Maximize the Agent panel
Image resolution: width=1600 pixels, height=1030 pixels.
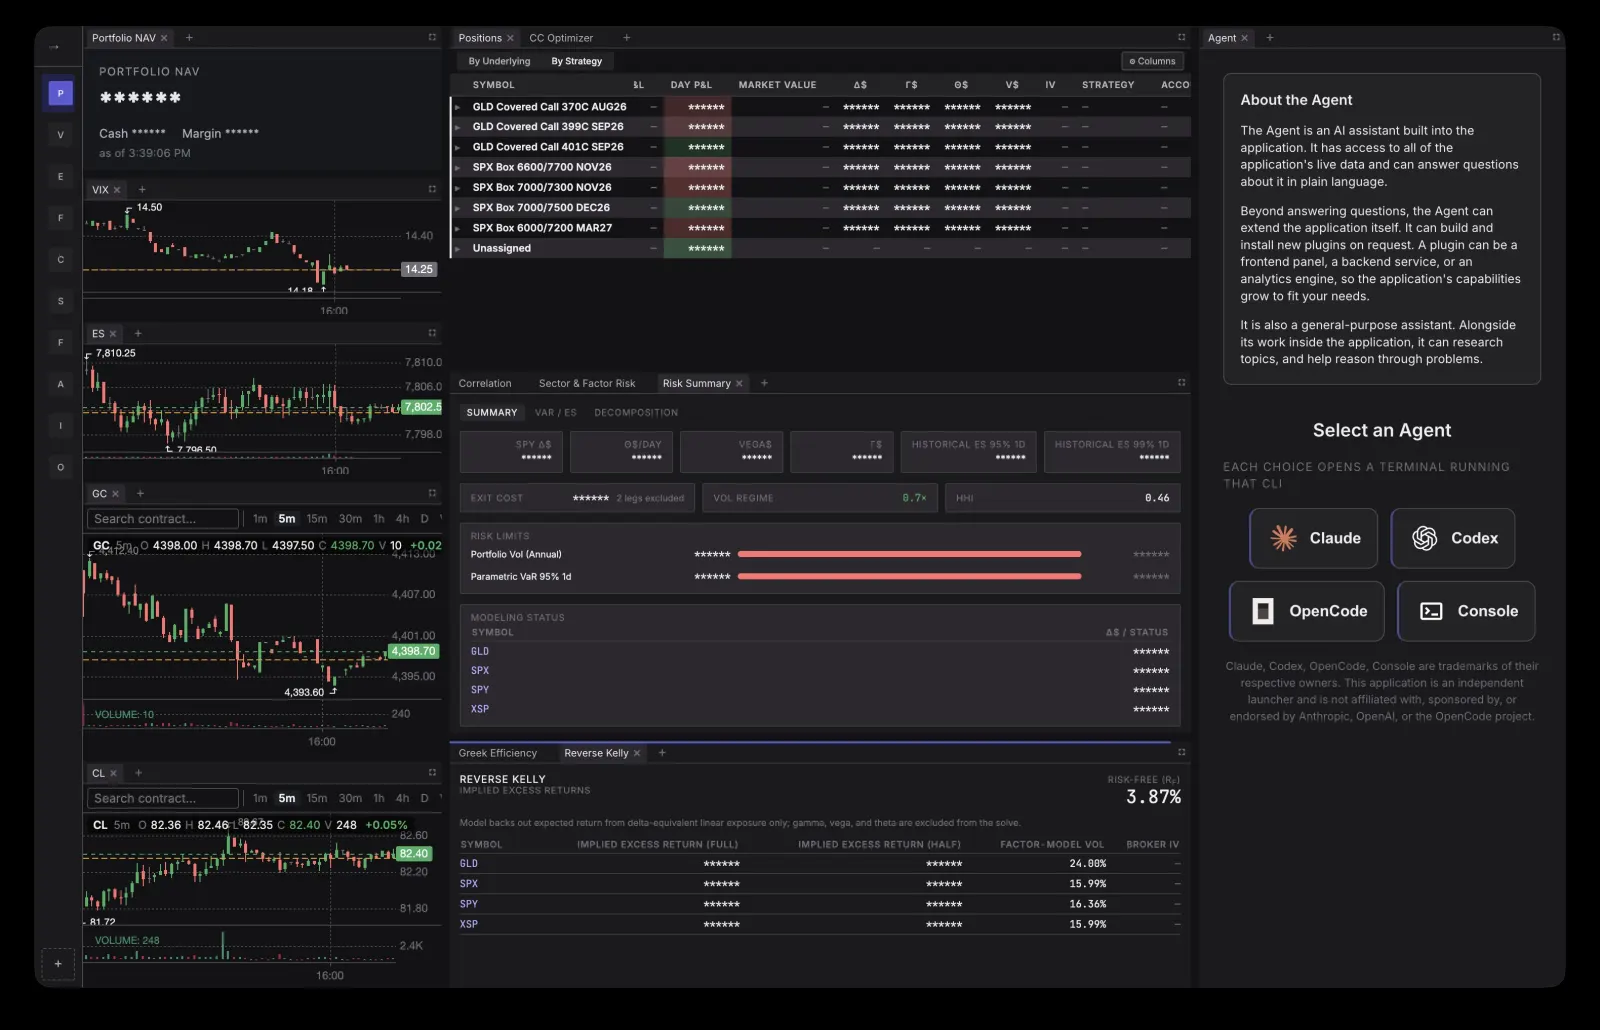click(1556, 37)
